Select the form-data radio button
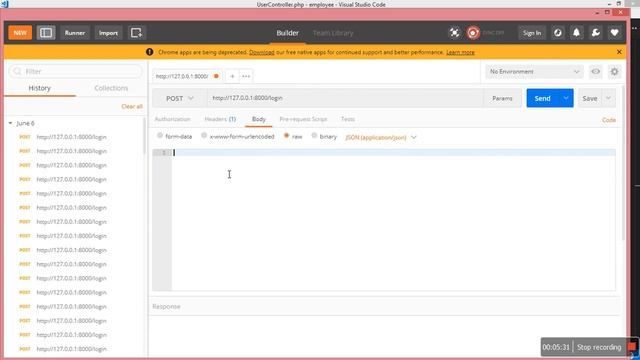The image size is (640, 360). pyautogui.click(x=160, y=136)
